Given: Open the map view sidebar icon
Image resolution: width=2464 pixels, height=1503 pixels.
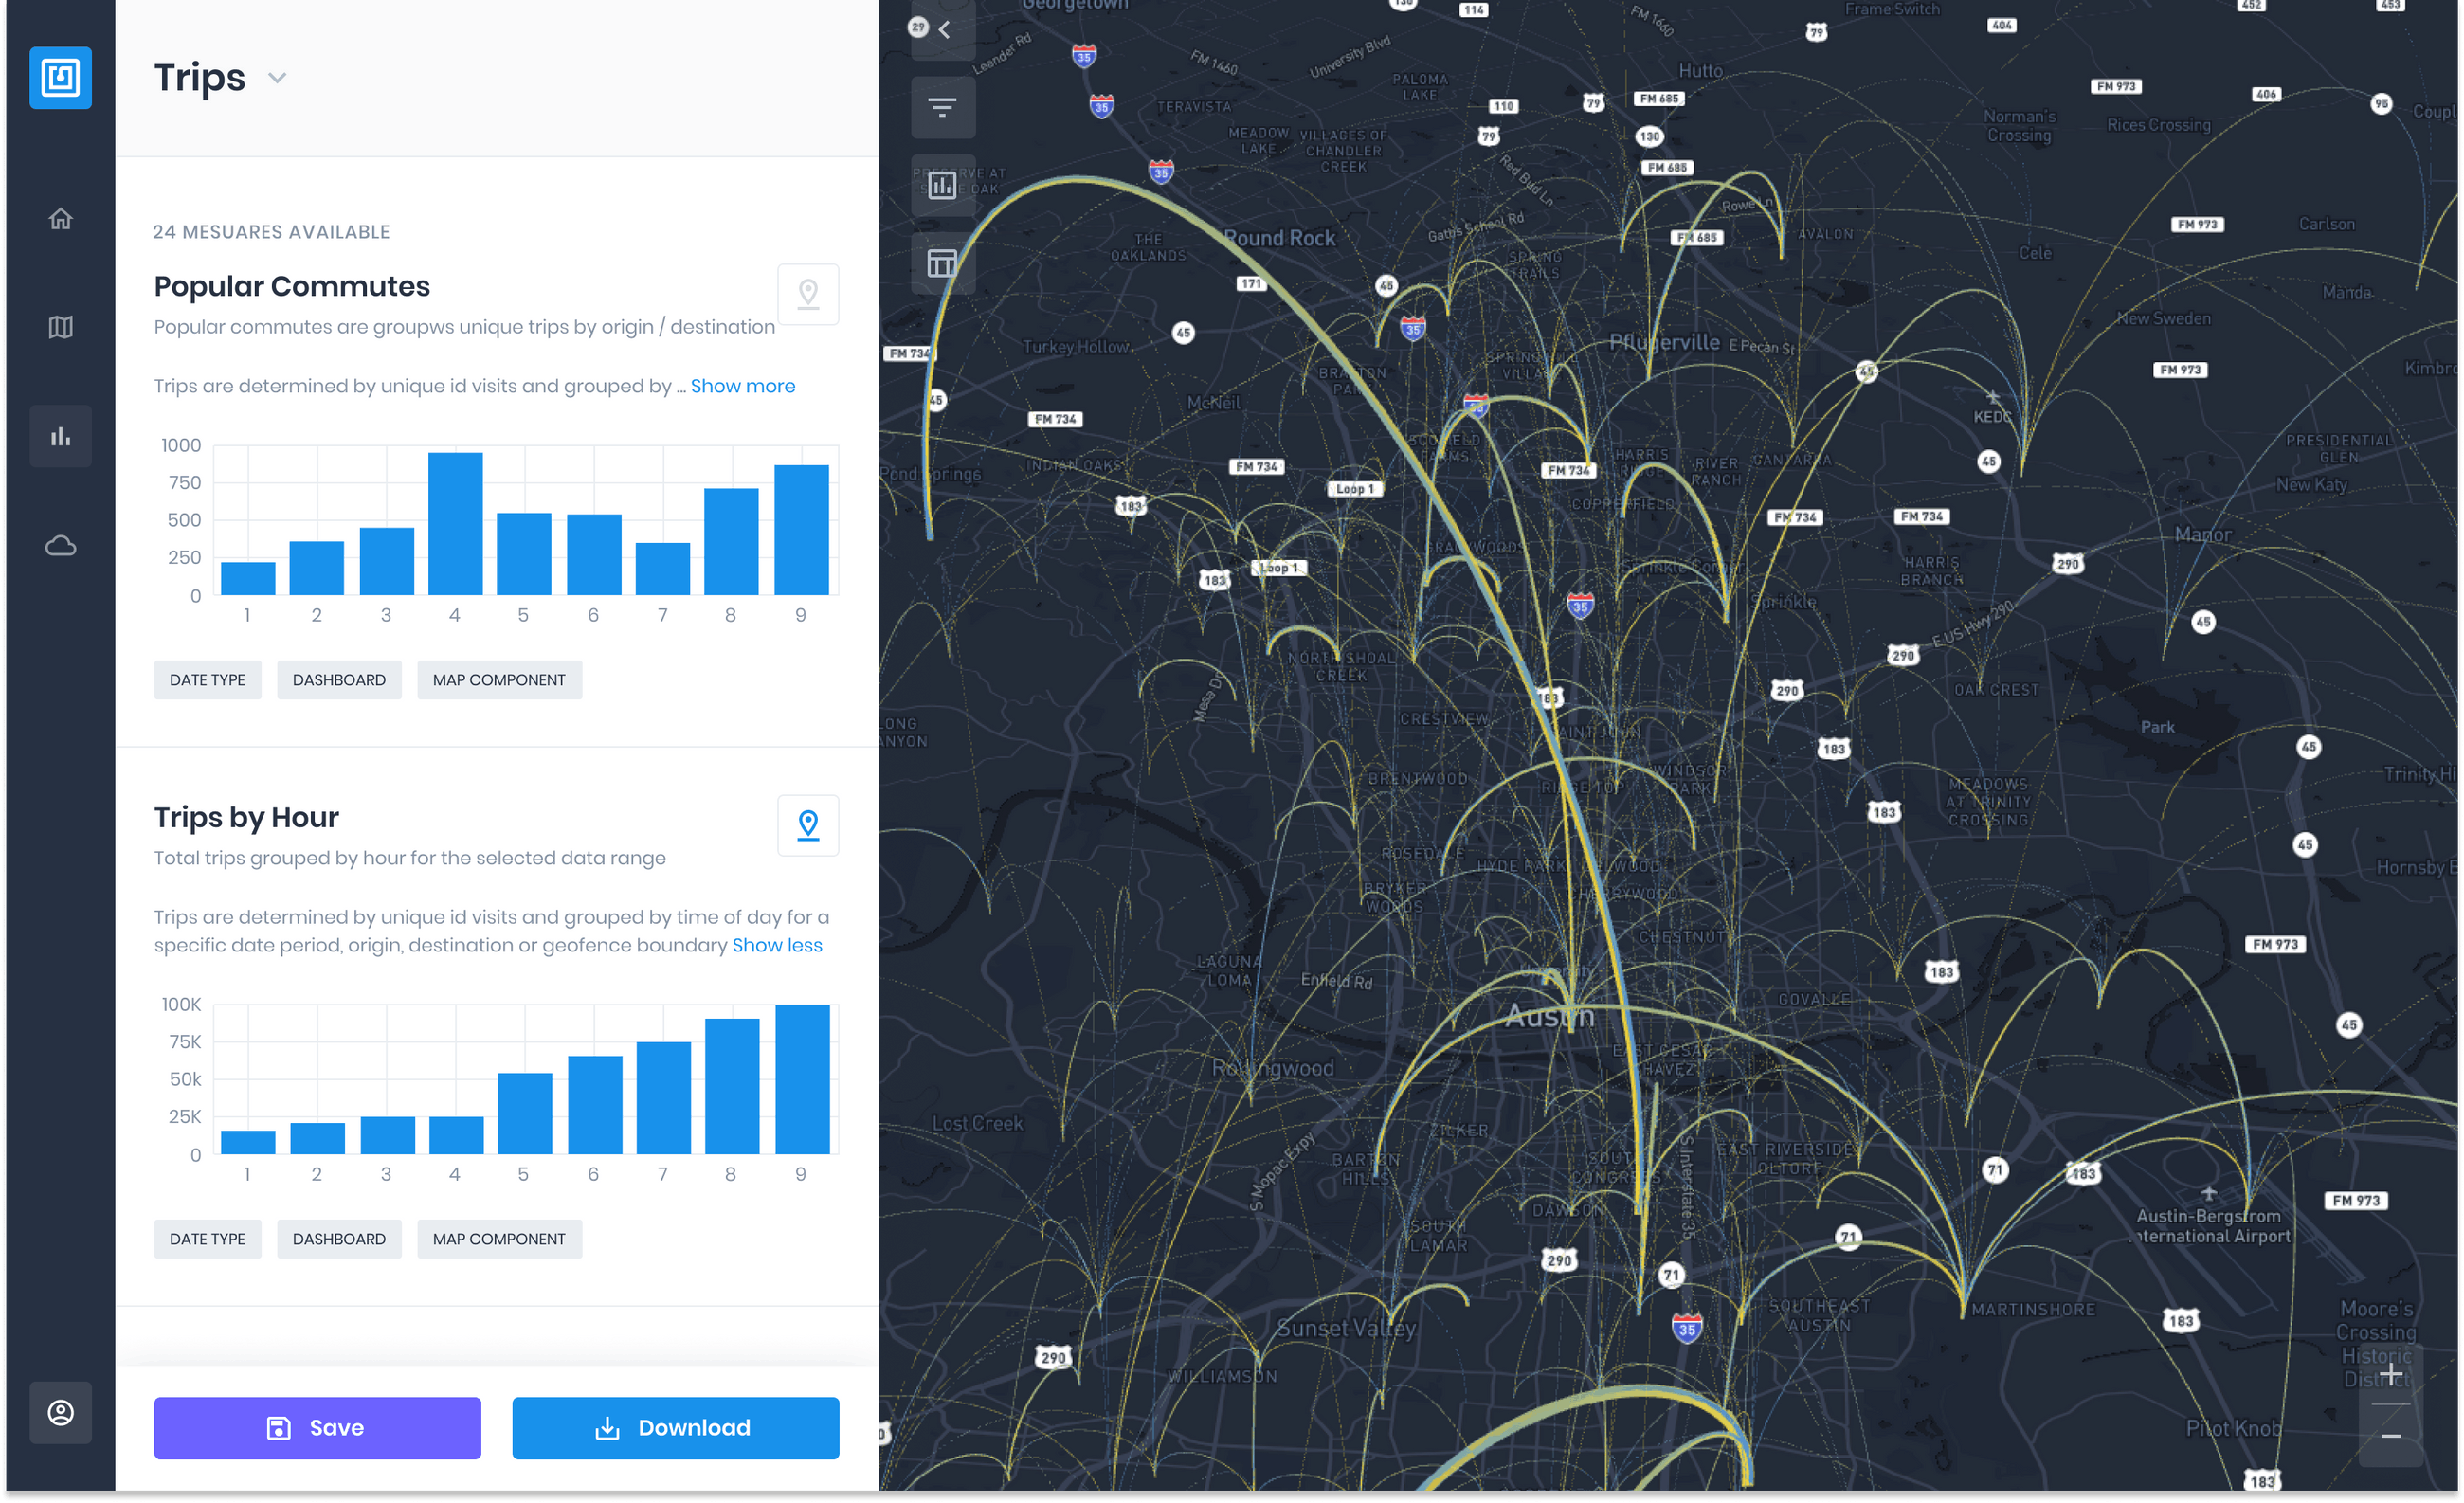Looking at the screenshot, I should pyautogui.click(x=60, y=327).
